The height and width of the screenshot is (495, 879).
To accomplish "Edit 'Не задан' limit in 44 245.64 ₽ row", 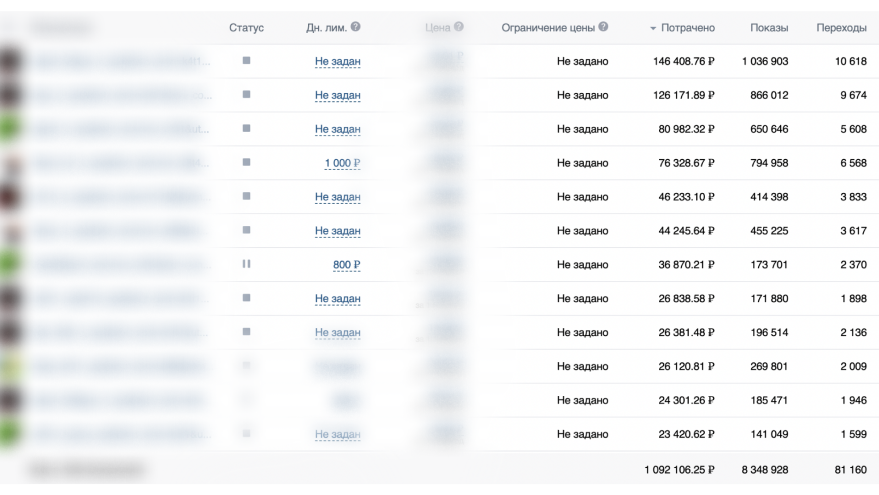I will [337, 231].
